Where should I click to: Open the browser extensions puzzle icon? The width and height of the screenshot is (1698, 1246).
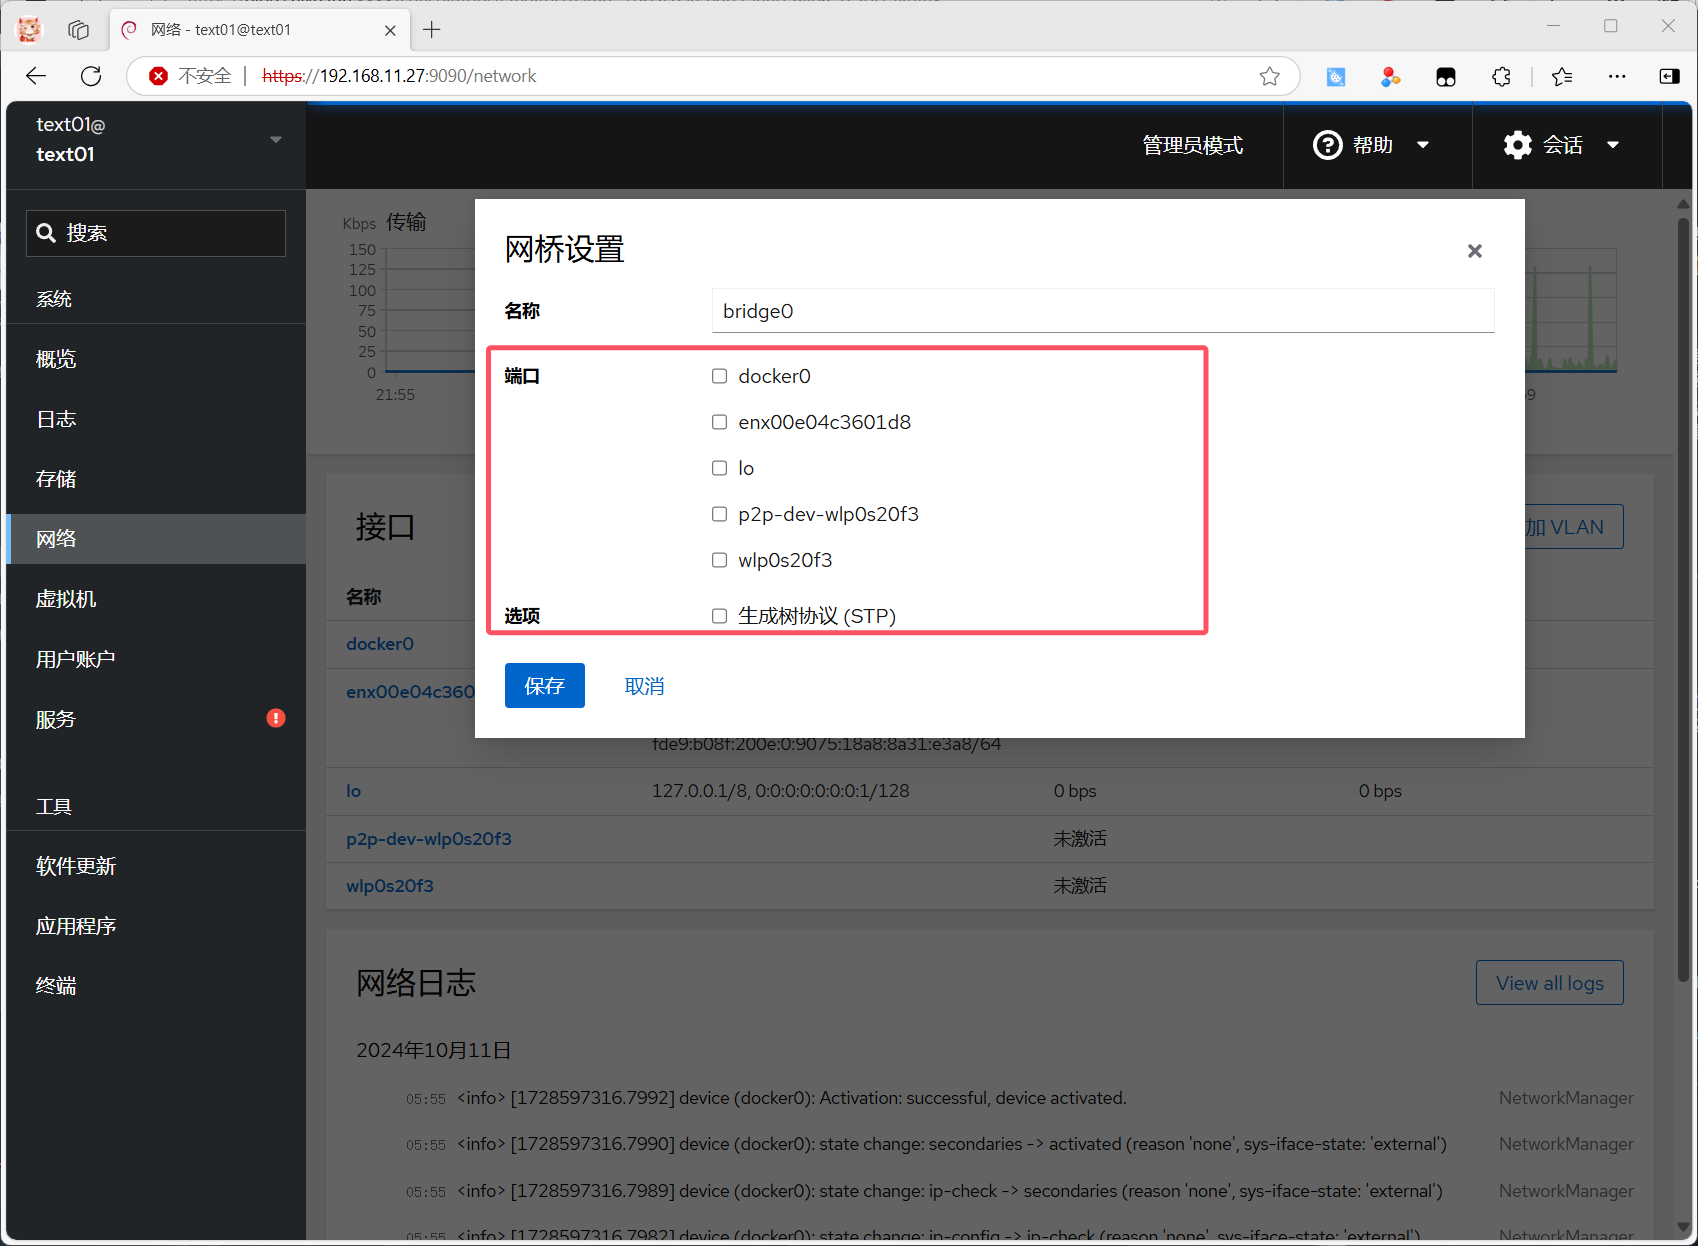click(x=1501, y=76)
